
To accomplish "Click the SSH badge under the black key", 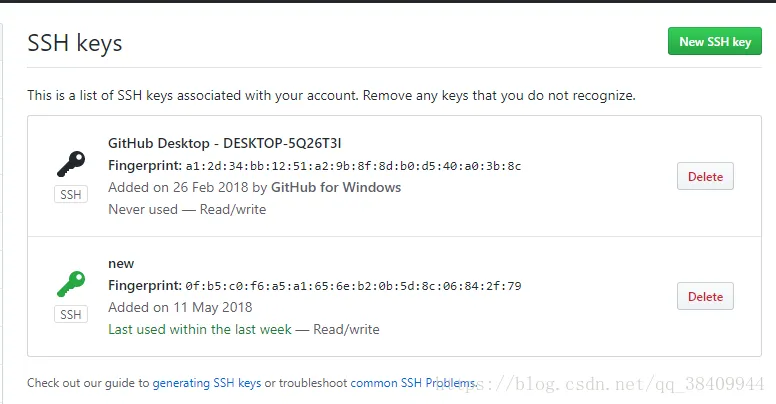I will (x=70, y=195).
